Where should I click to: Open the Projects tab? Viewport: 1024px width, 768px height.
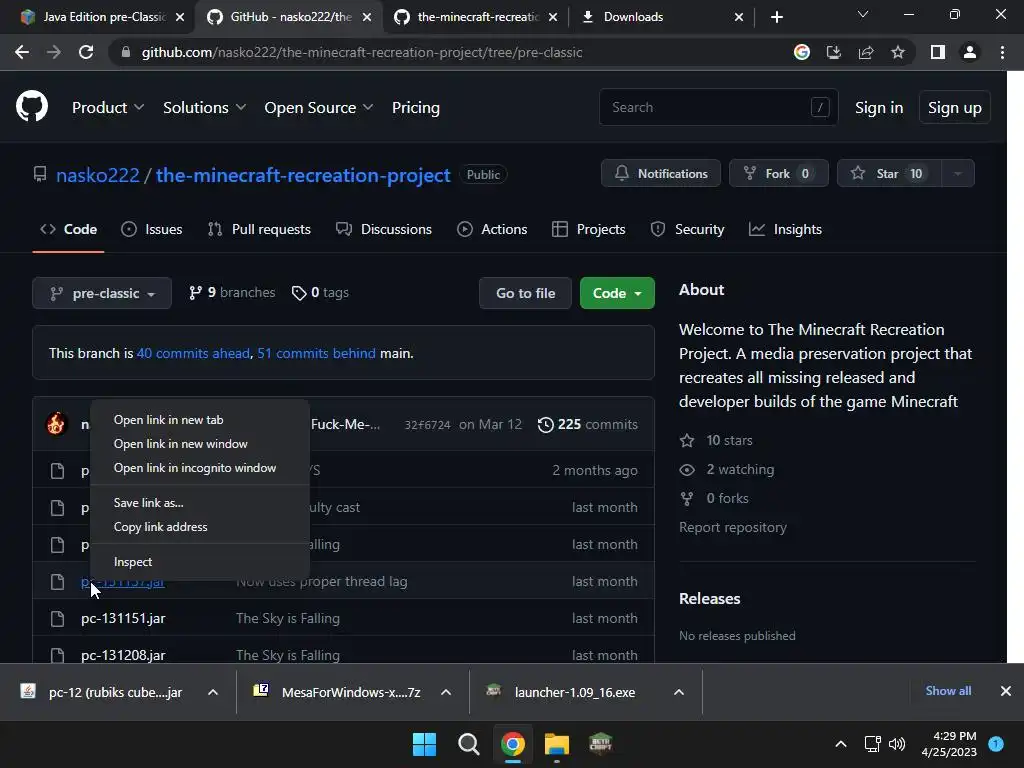point(588,229)
